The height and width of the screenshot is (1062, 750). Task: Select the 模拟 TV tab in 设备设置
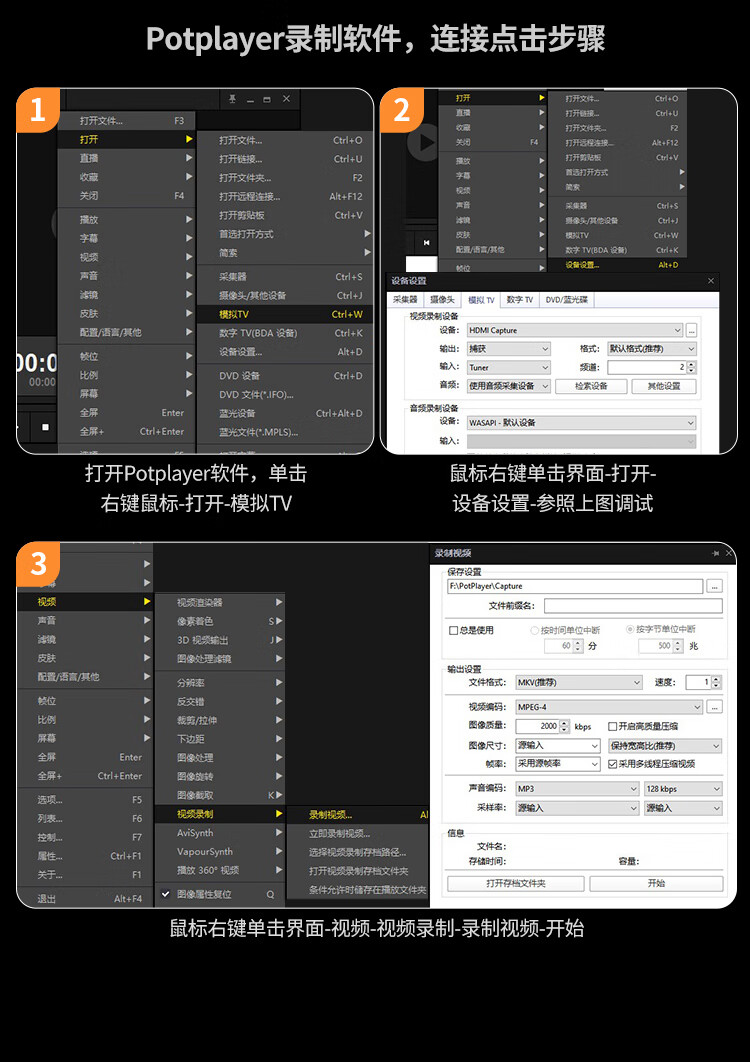pos(481,299)
